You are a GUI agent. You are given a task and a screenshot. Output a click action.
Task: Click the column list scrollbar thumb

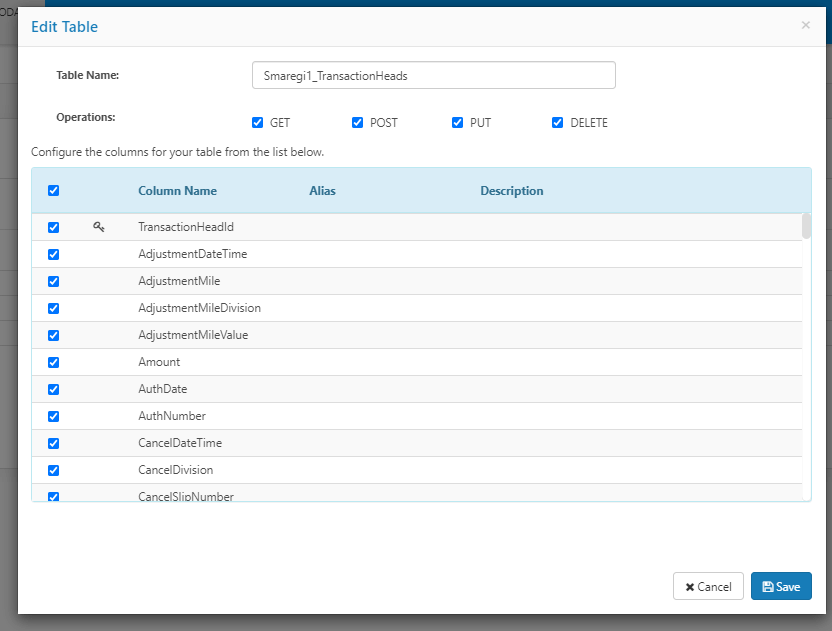[806, 226]
